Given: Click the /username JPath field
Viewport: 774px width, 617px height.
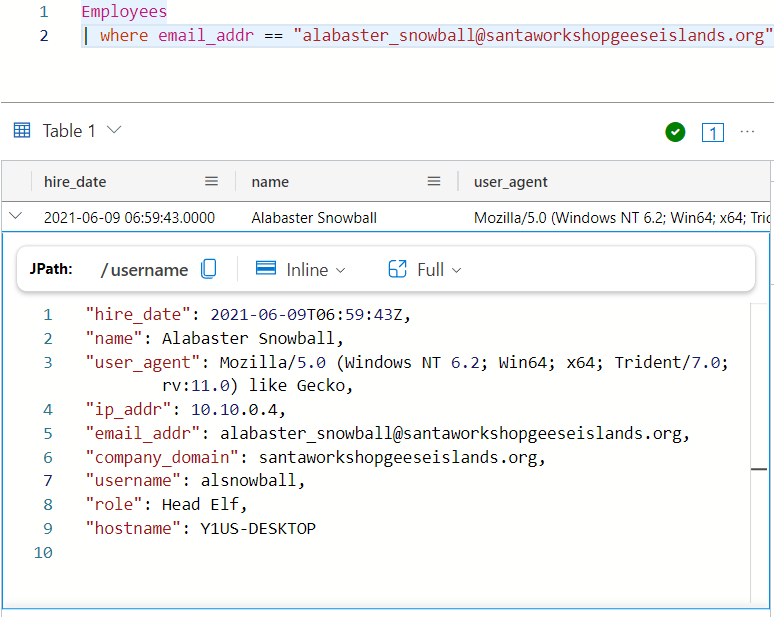Looking at the screenshot, I should point(144,270).
